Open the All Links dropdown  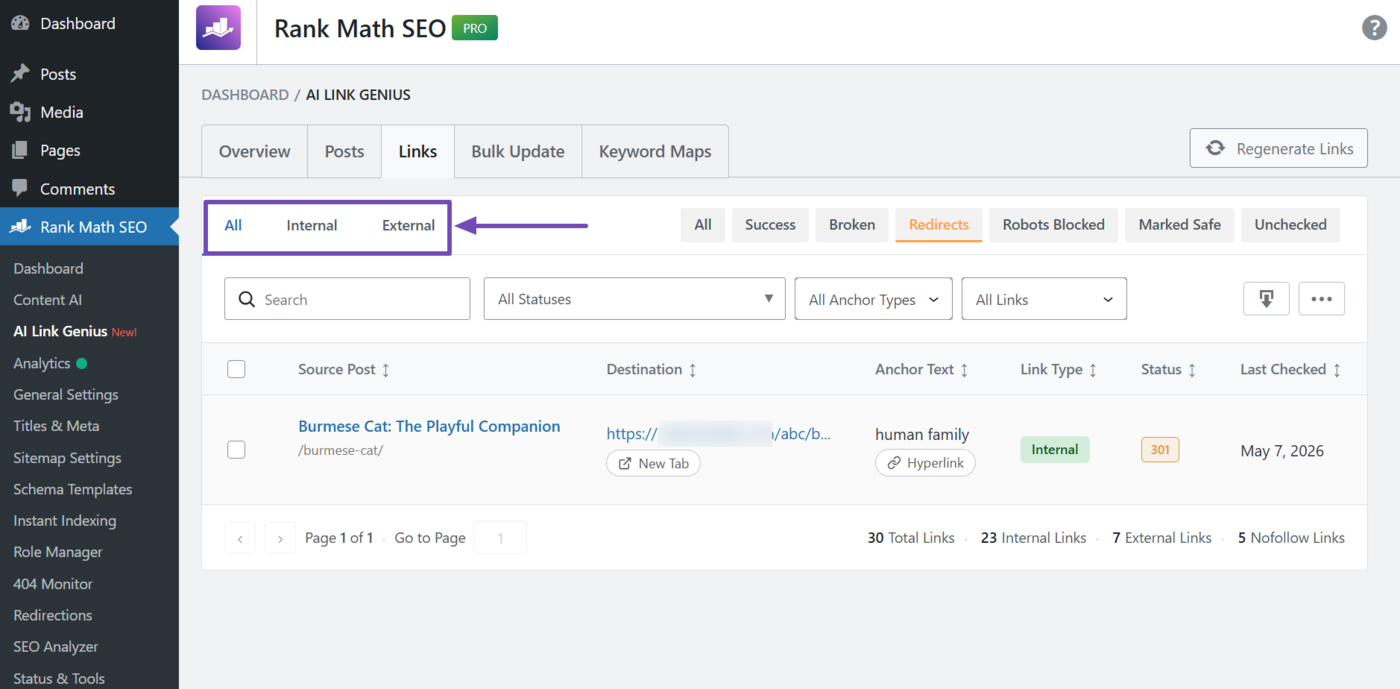point(1044,299)
